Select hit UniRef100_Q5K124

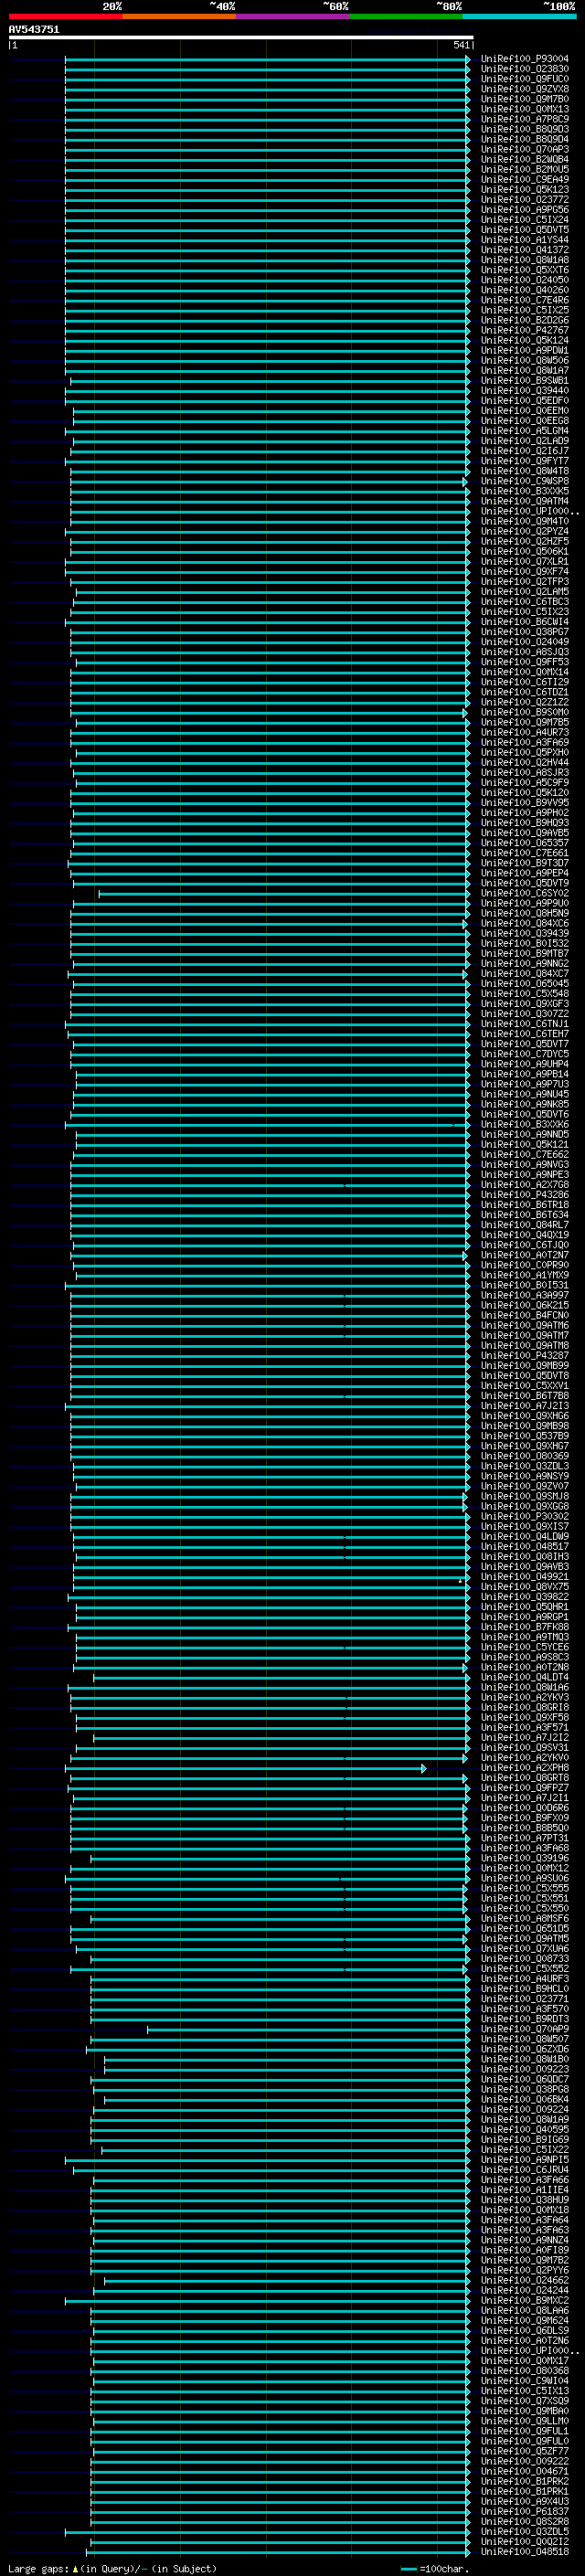point(525,340)
